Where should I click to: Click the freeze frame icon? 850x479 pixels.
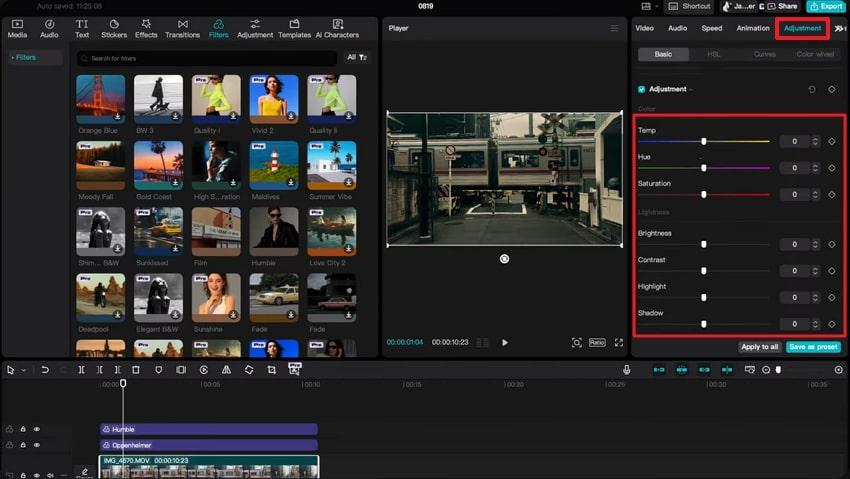(181, 370)
